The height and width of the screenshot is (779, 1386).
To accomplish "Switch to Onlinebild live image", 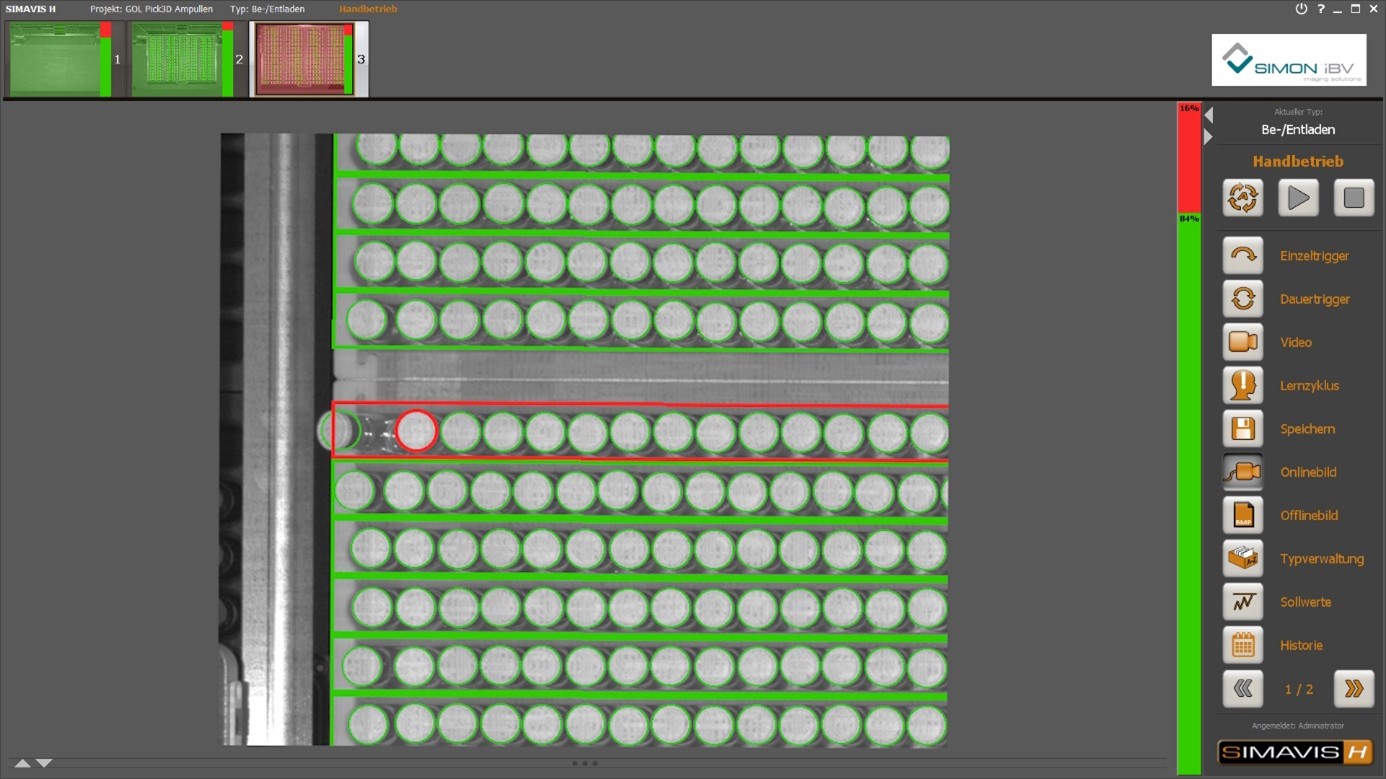I will [x=1243, y=472].
